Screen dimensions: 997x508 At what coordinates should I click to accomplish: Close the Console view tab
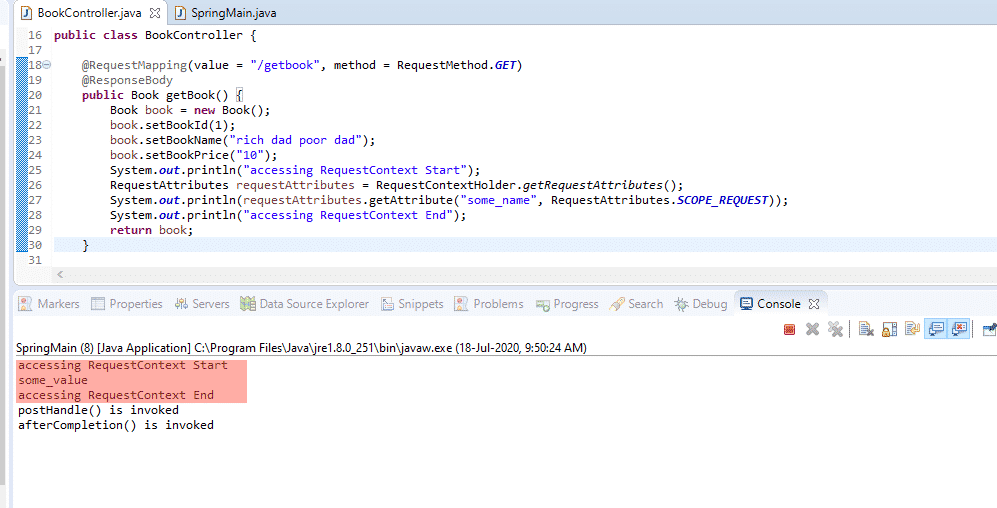[x=814, y=304]
